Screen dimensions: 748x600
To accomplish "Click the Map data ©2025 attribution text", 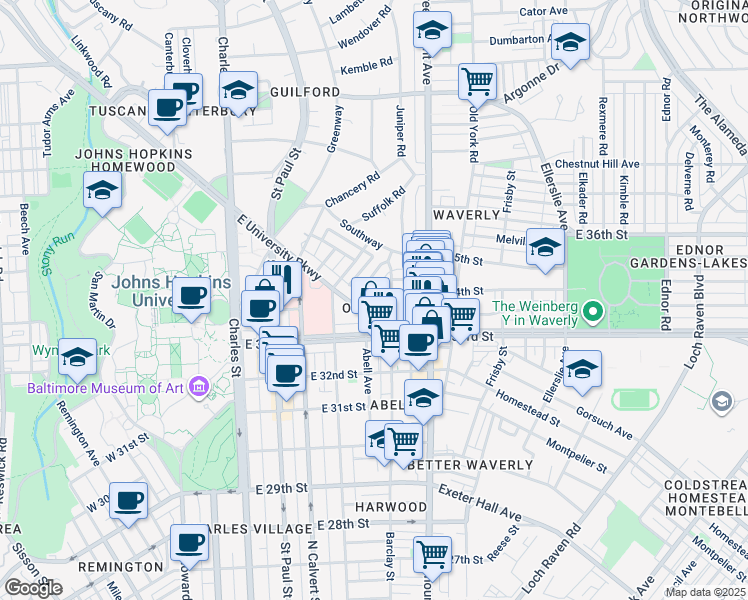I will [706, 592].
